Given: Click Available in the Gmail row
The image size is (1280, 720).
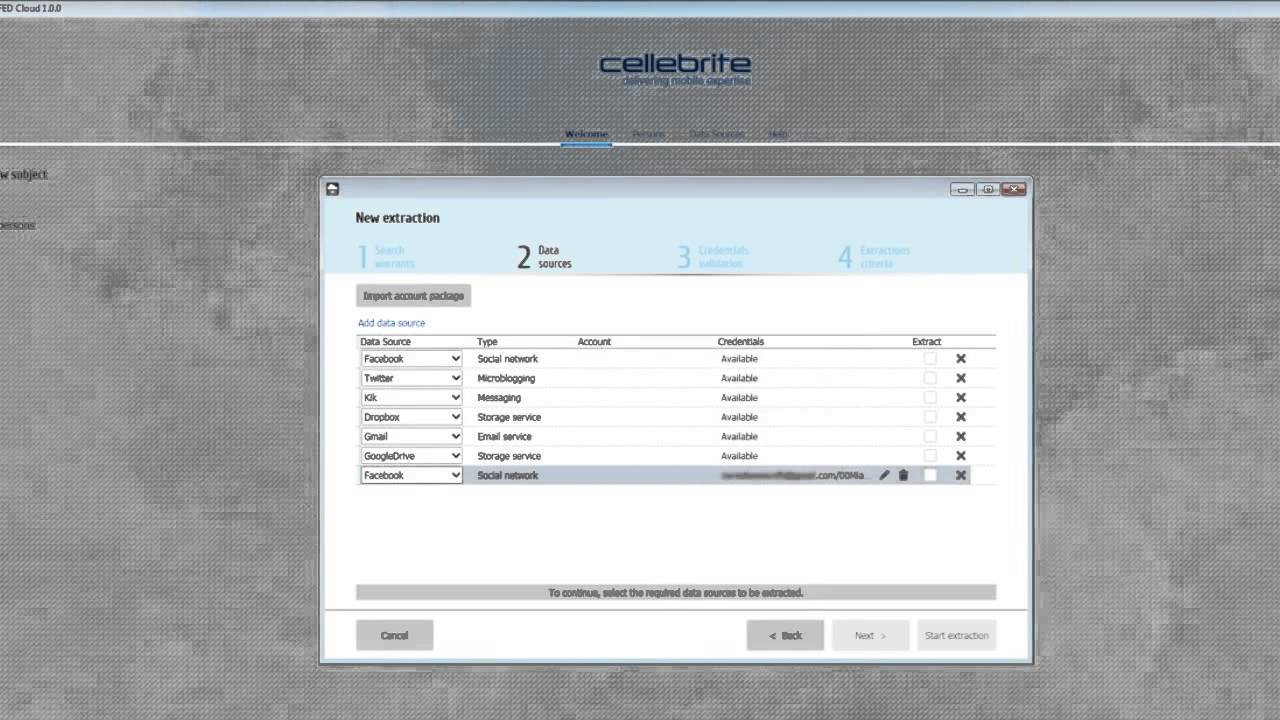Looking at the screenshot, I should (x=740, y=436).
